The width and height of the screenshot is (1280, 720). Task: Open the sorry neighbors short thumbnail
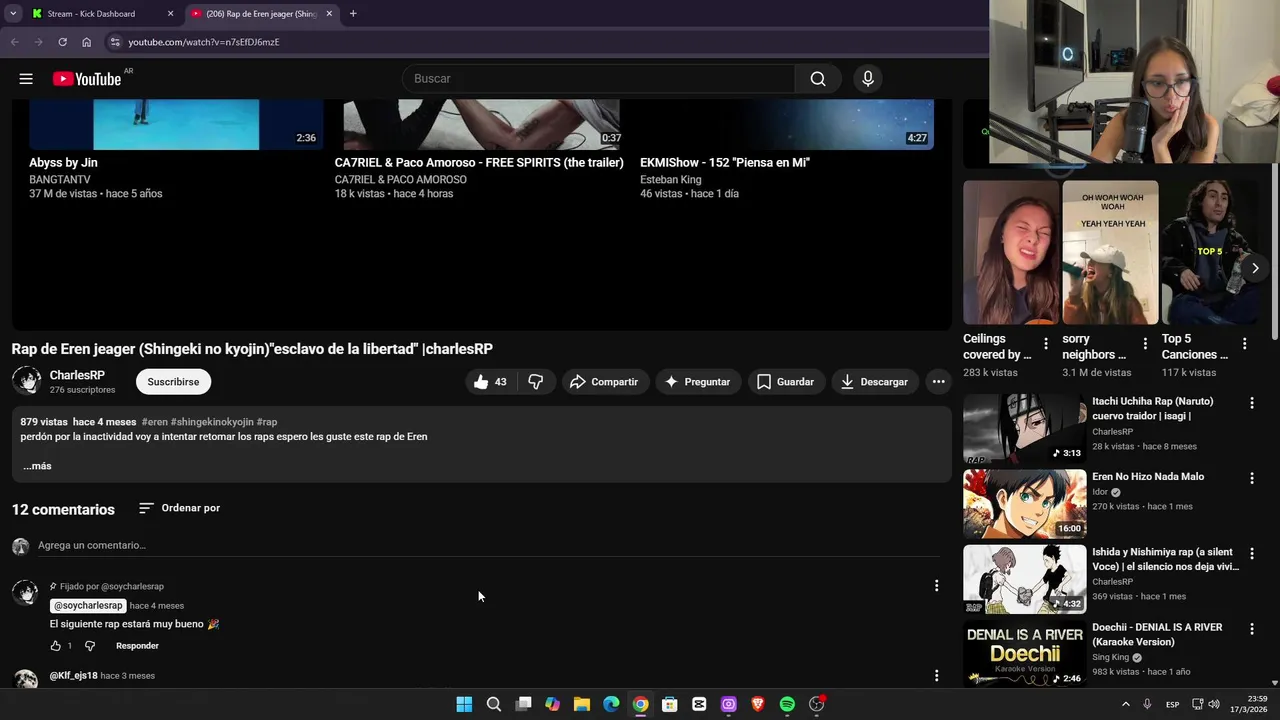point(1110,253)
